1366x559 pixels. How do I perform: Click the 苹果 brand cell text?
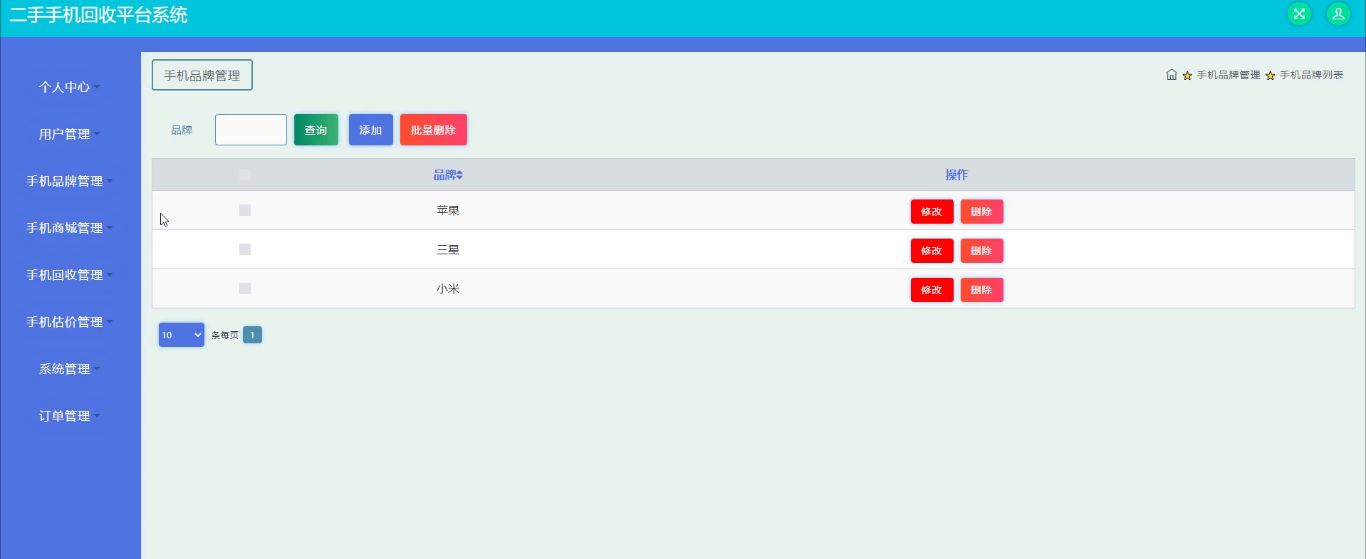pyautogui.click(x=448, y=211)
